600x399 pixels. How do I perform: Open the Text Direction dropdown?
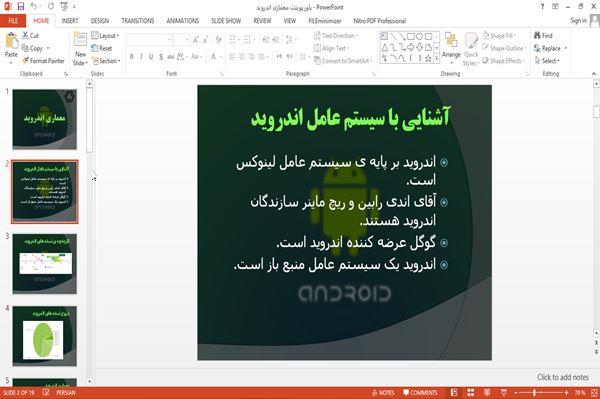pos(336,36)
